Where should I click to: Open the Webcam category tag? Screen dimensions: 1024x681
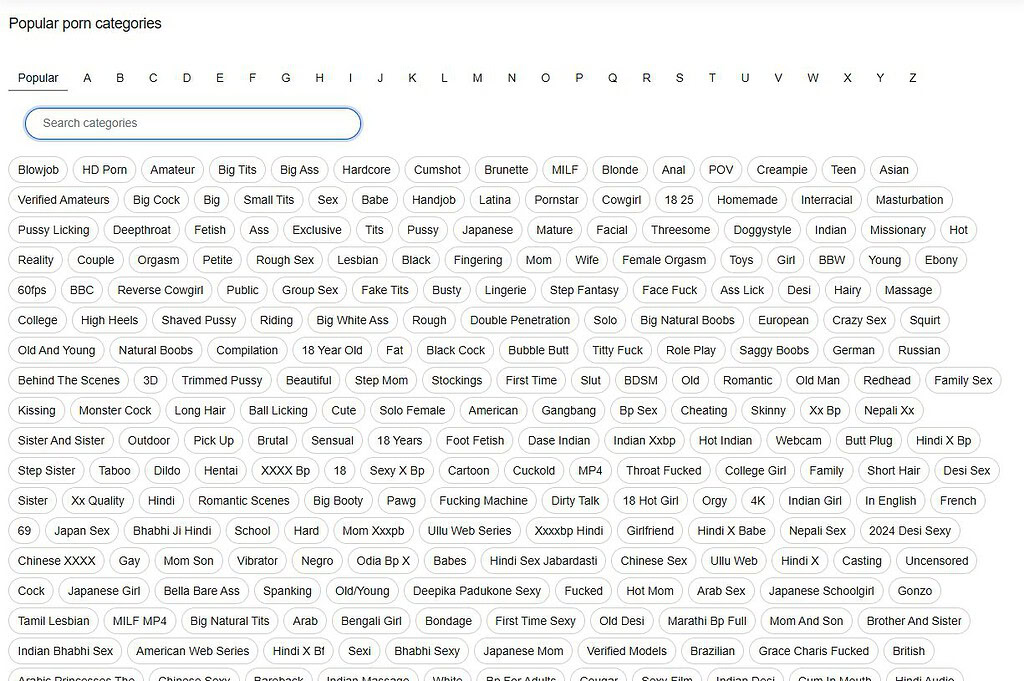point(798,440)
